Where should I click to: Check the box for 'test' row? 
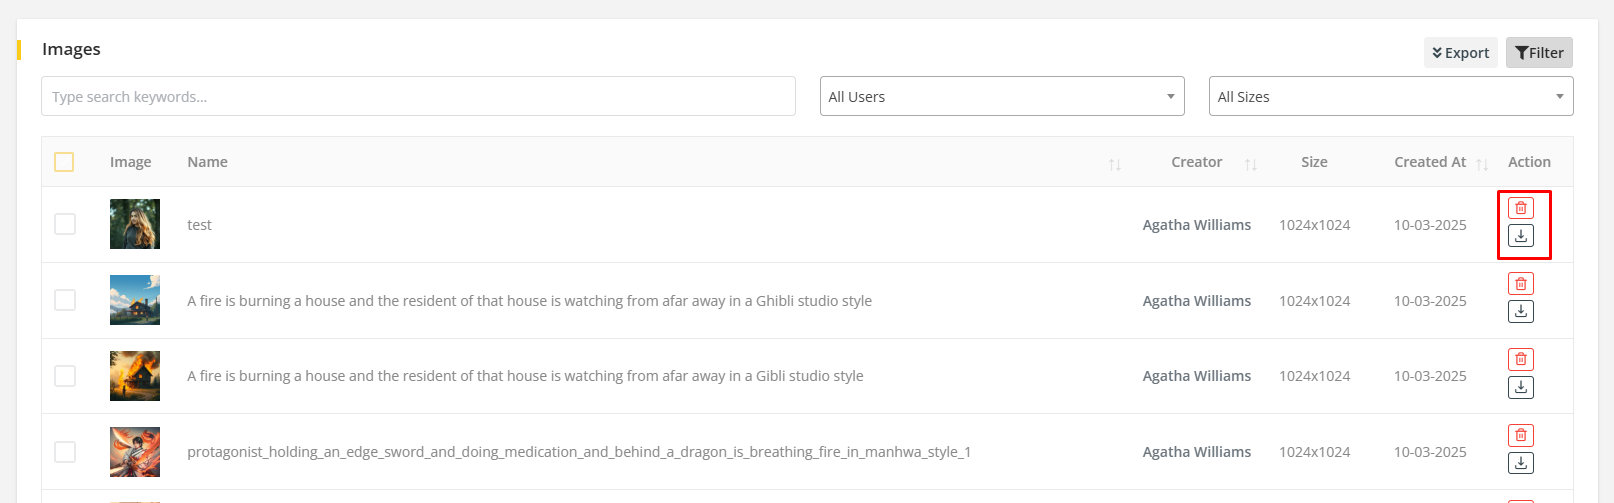point(65,224)
